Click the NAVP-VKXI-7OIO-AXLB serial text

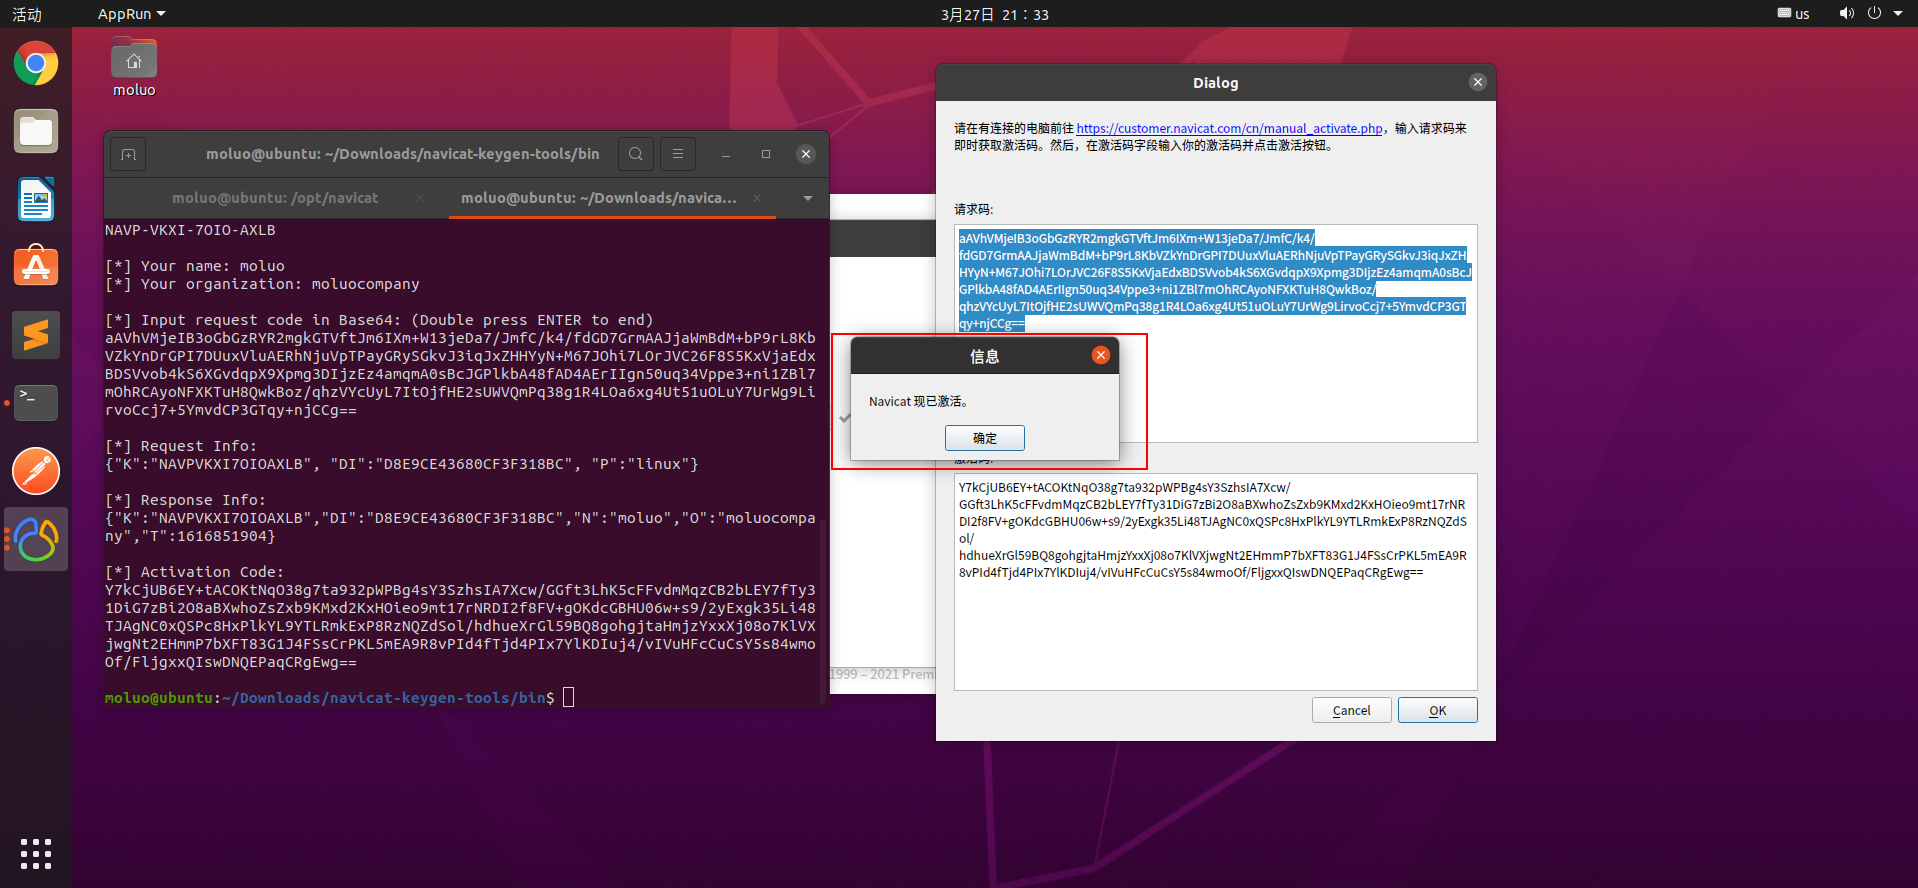coord(190,230)
